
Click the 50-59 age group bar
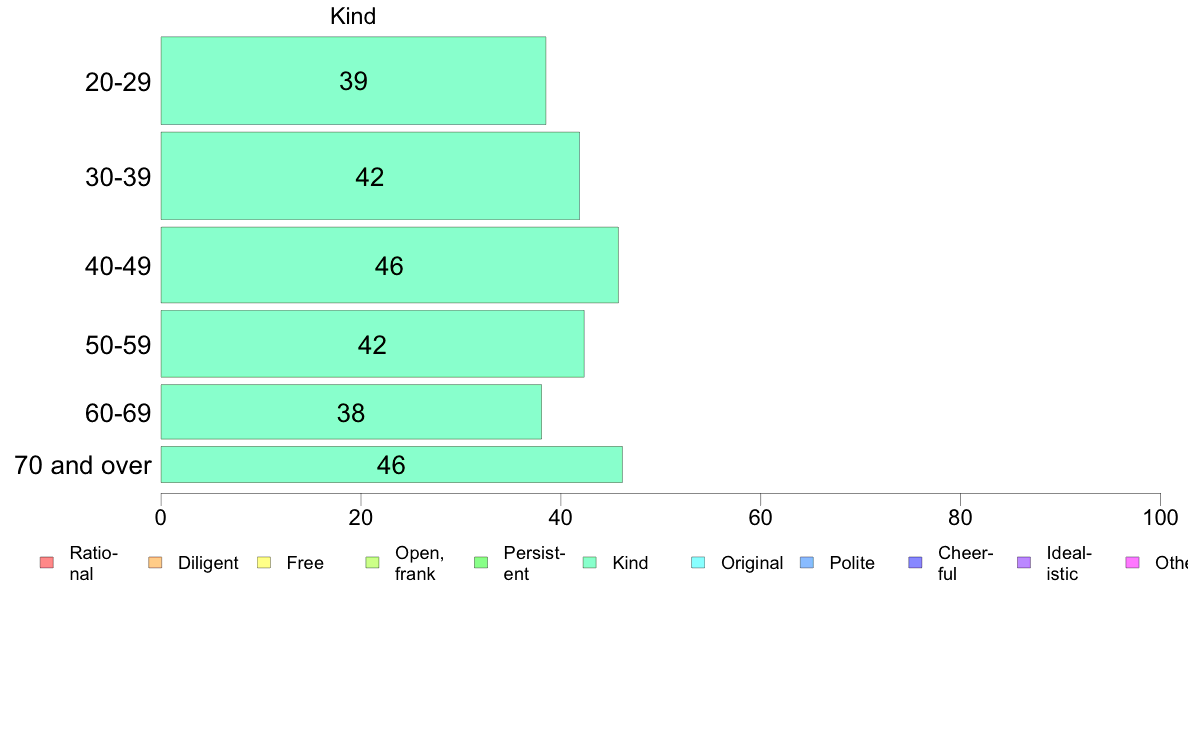click(372, 344)
